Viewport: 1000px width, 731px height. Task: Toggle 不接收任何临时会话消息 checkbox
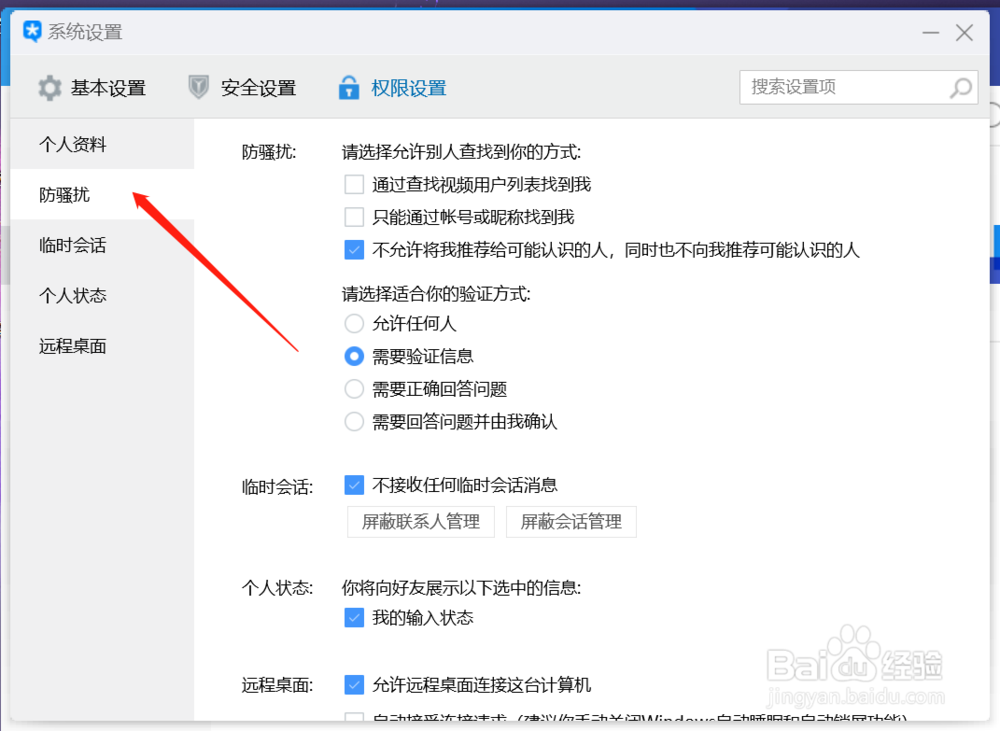tap(354, 485)
